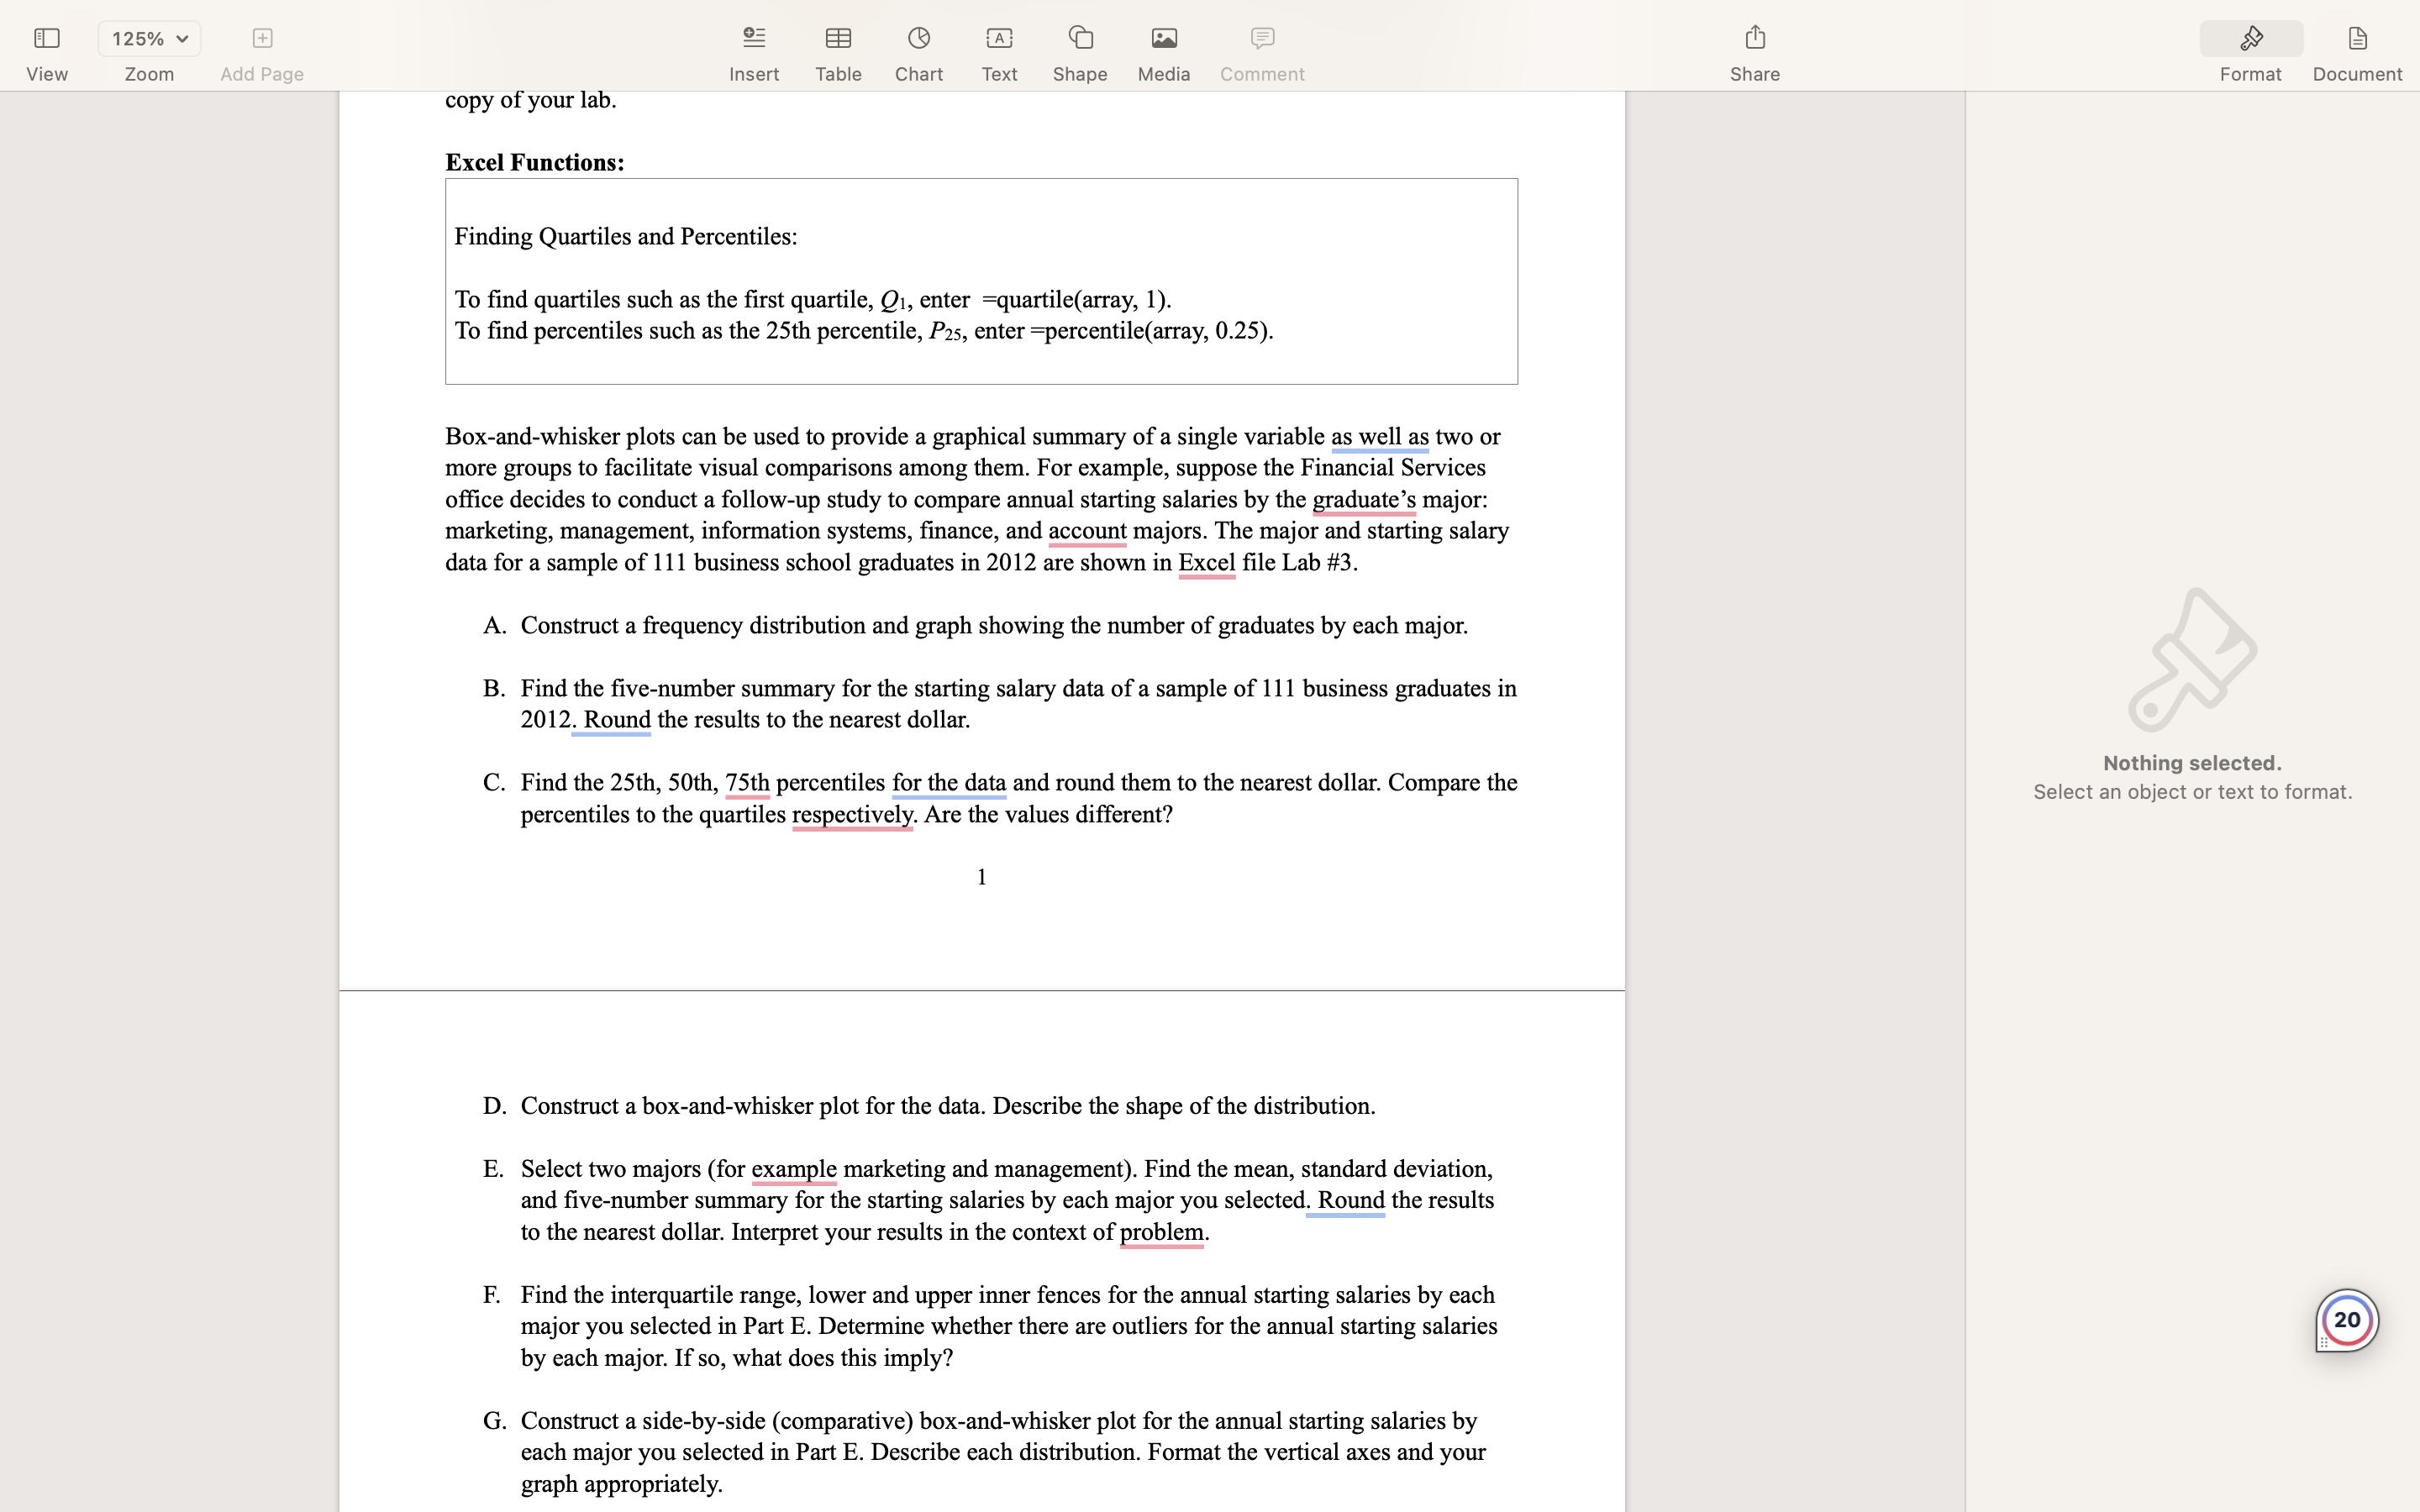Open the Chart picker

(x=918, y=39)
